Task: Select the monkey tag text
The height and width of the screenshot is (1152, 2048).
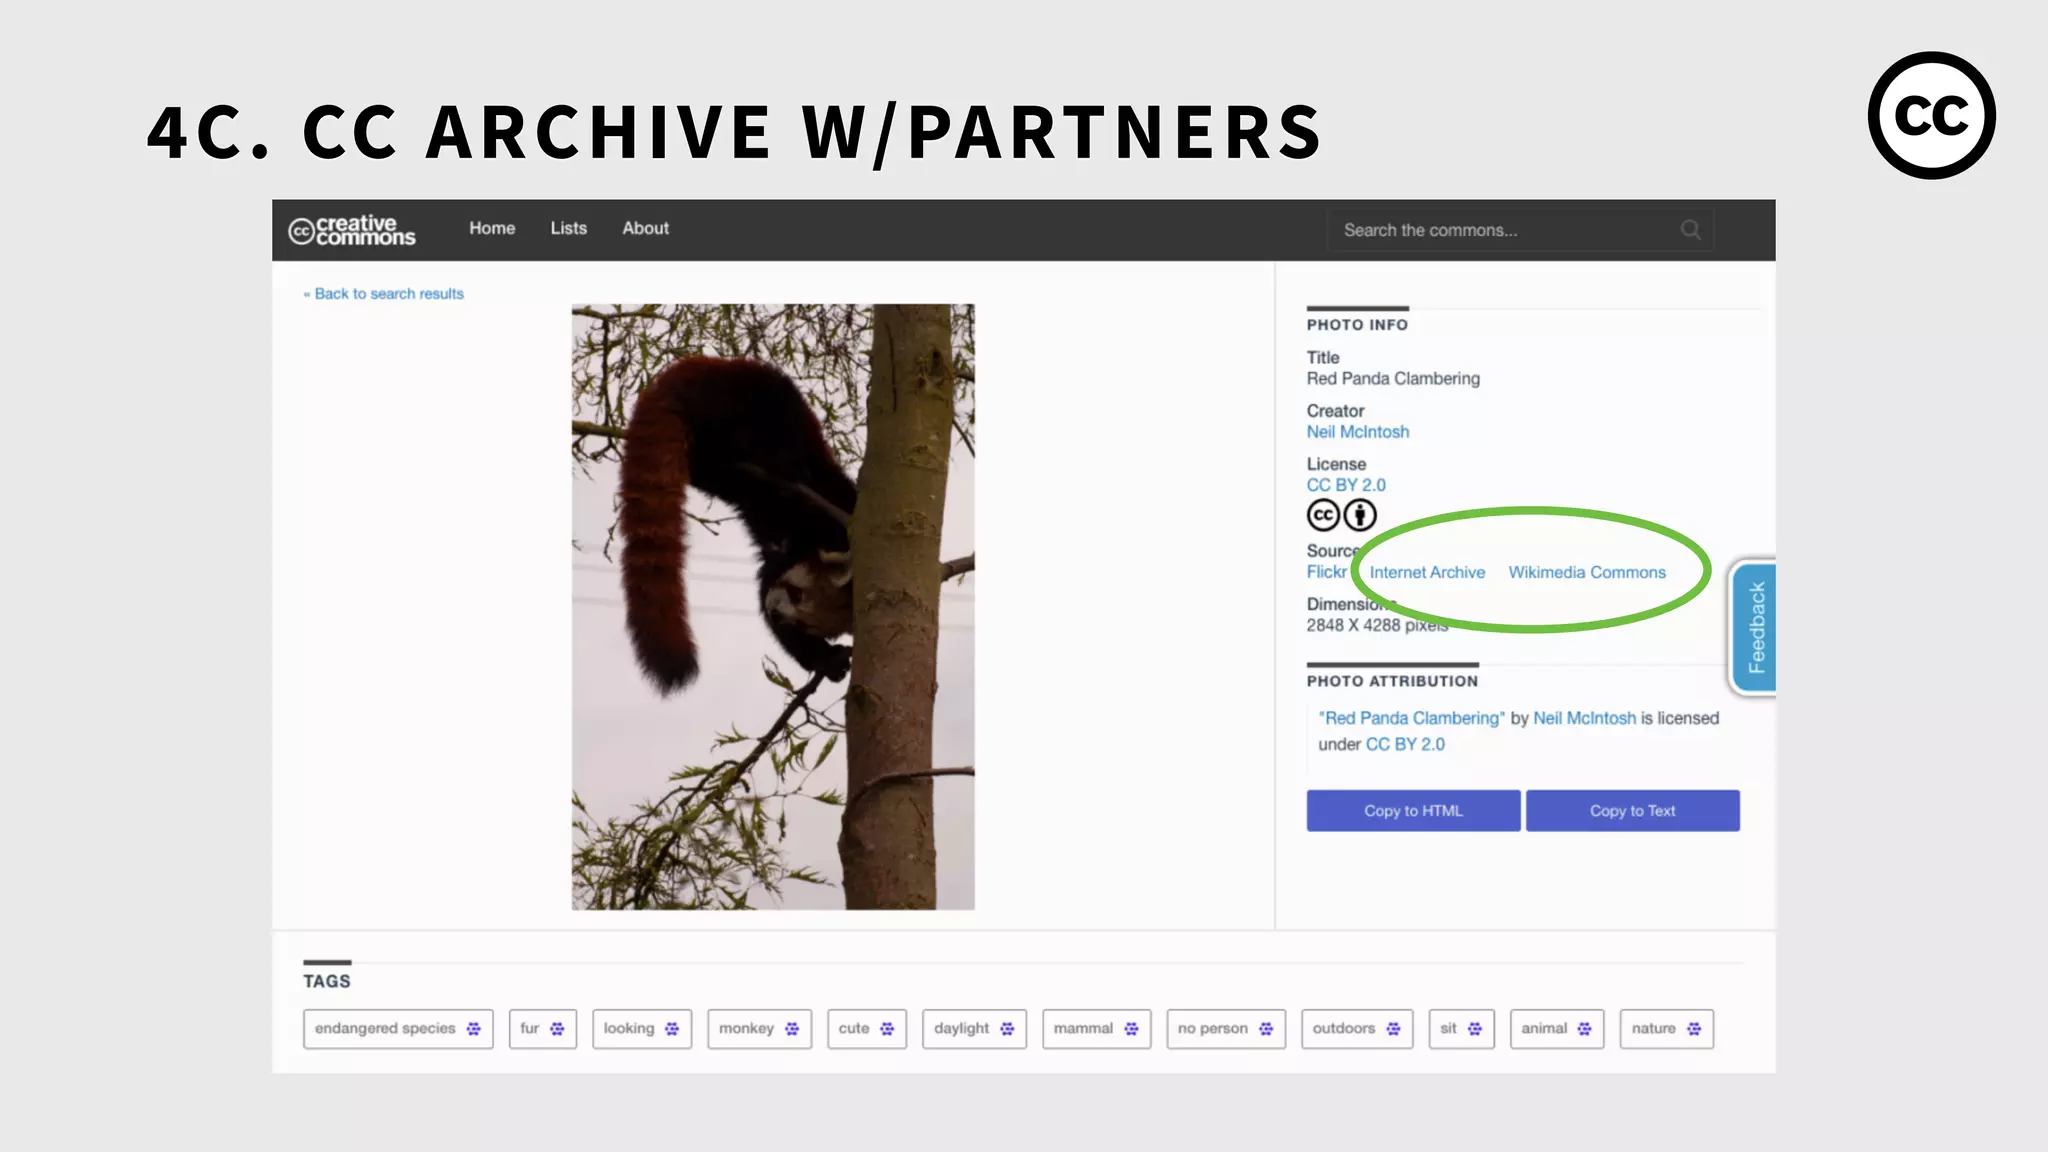Action: click(746, 1029)
